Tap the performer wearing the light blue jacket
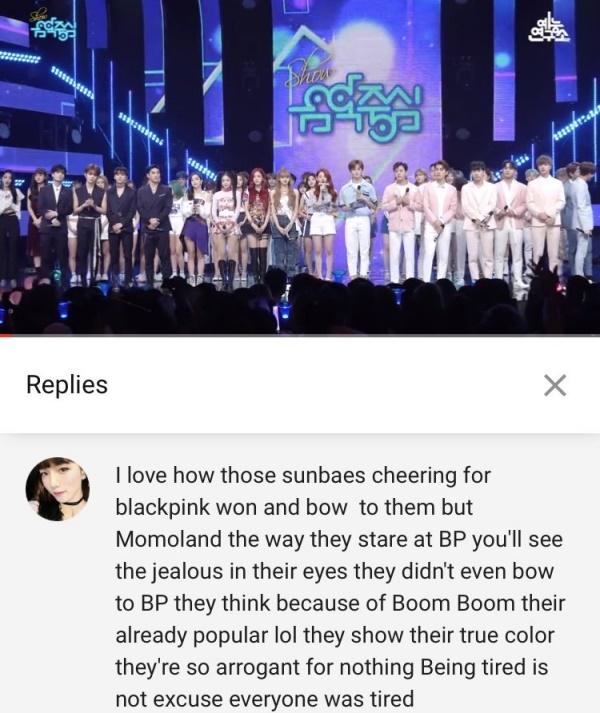This screenshot has height=713, width=600. [358, 216]
